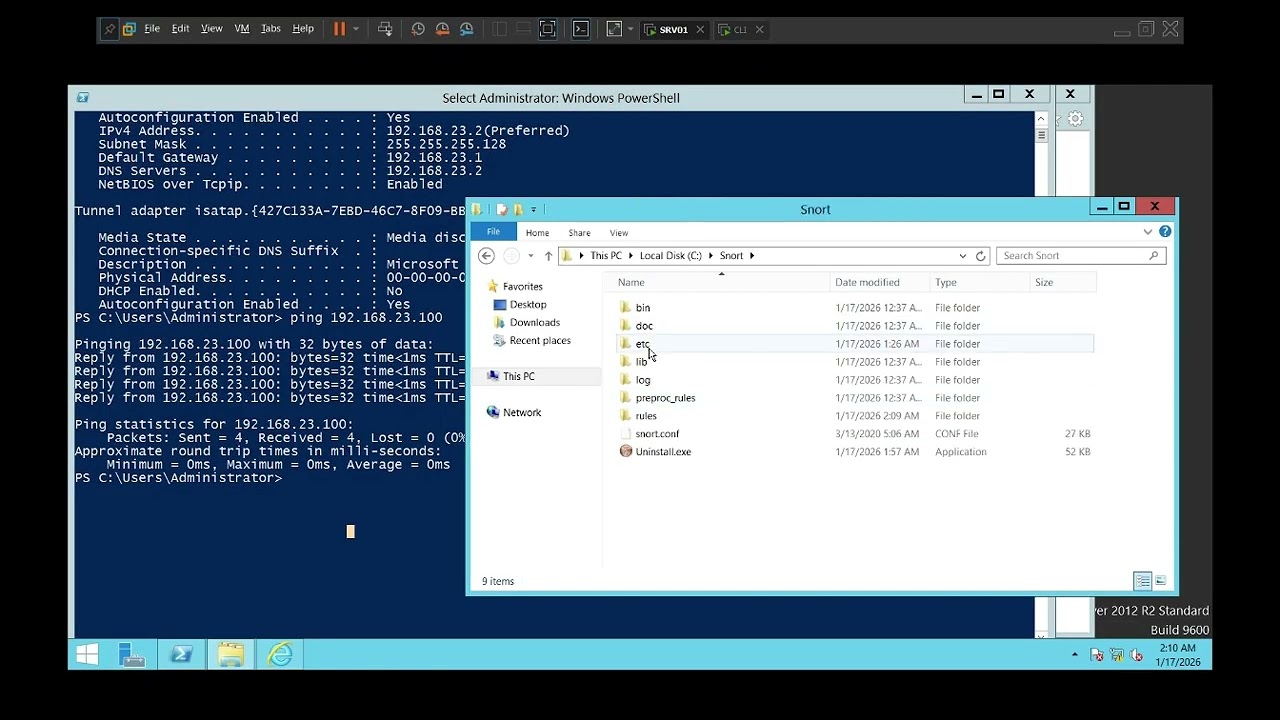Click the Search Snort input field
Image resolution: width=1280 pixels, height=720 pixels.
pos(1080,256)
